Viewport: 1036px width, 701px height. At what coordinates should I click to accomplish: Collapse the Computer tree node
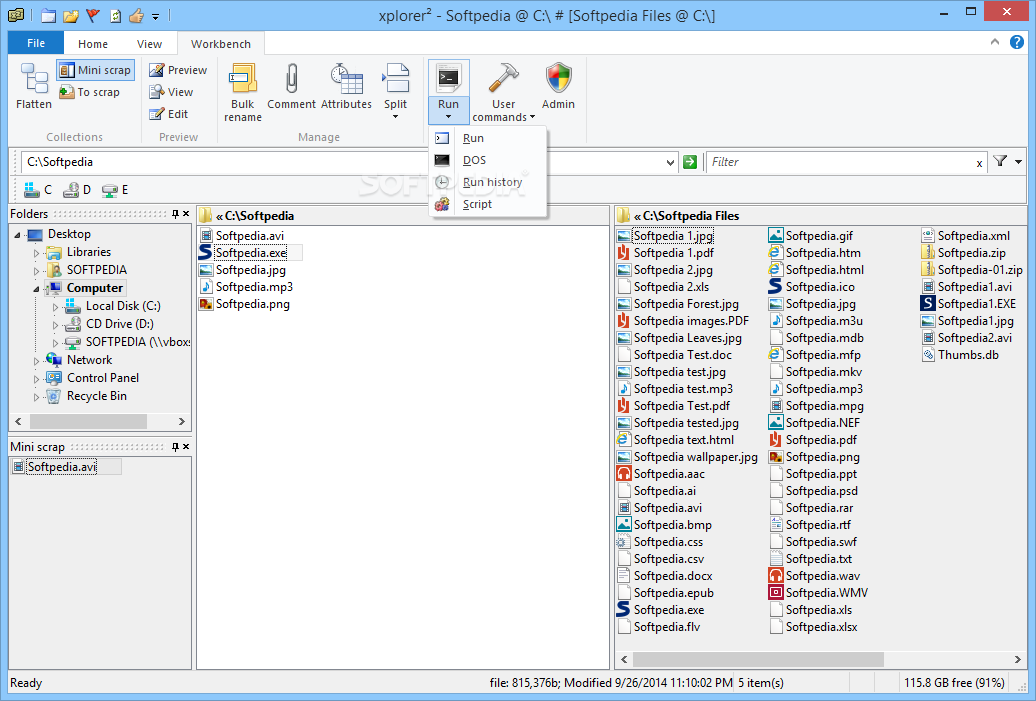click(36, 289)
